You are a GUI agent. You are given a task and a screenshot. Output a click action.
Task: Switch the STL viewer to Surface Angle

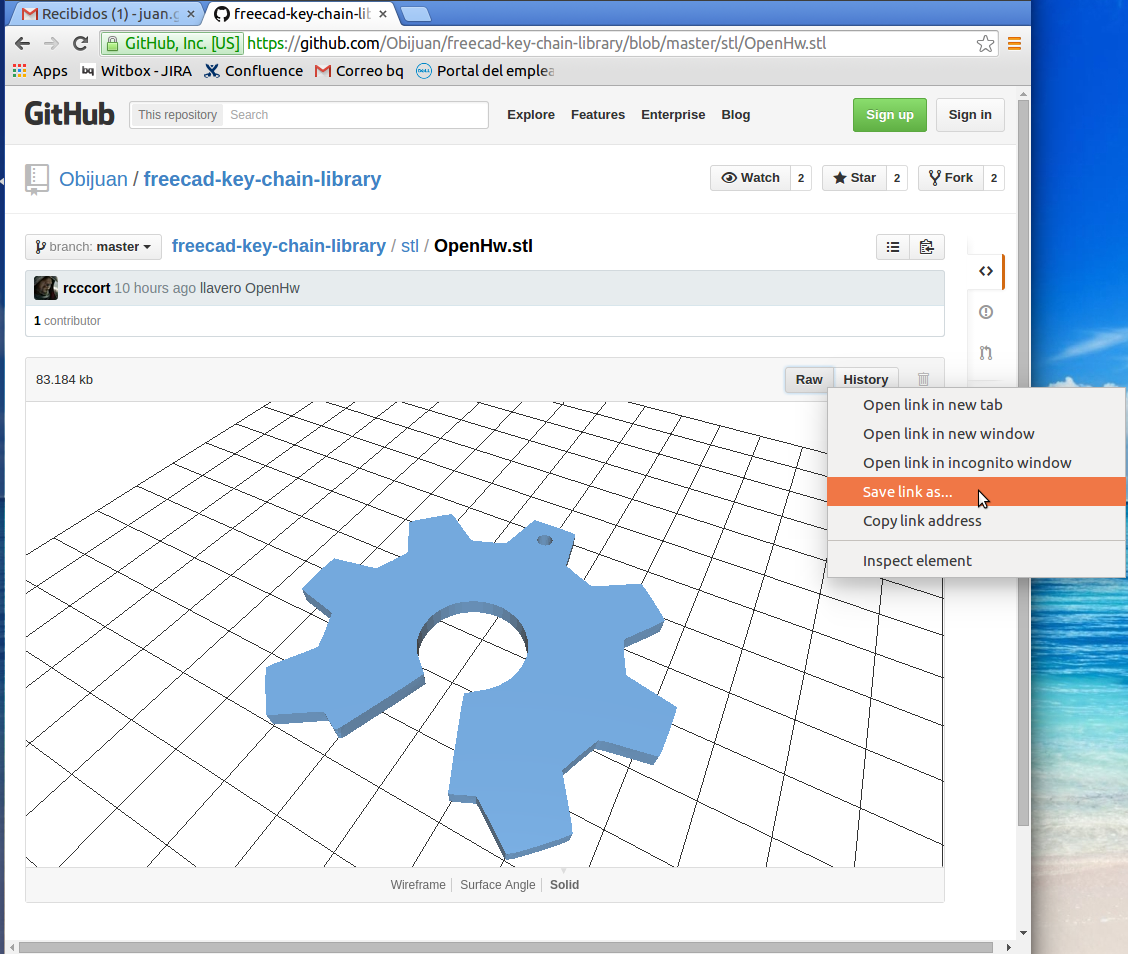coord(498,885)
